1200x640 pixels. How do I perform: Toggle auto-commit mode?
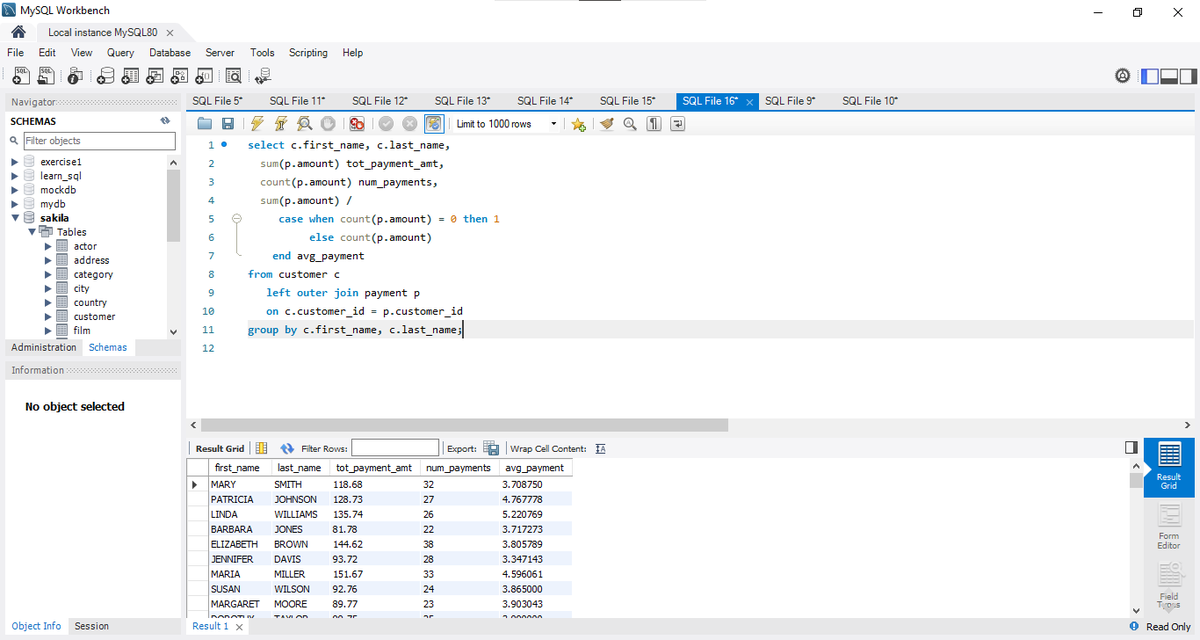[434, 124]
